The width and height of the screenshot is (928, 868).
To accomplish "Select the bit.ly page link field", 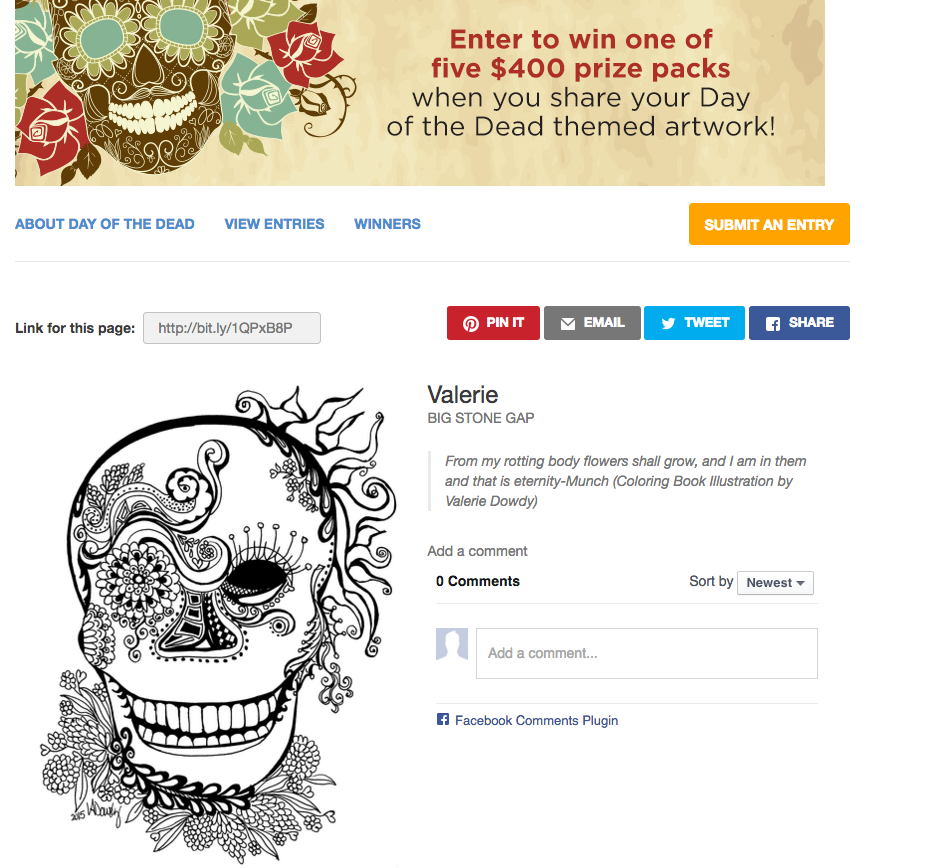I will point(232,328).
